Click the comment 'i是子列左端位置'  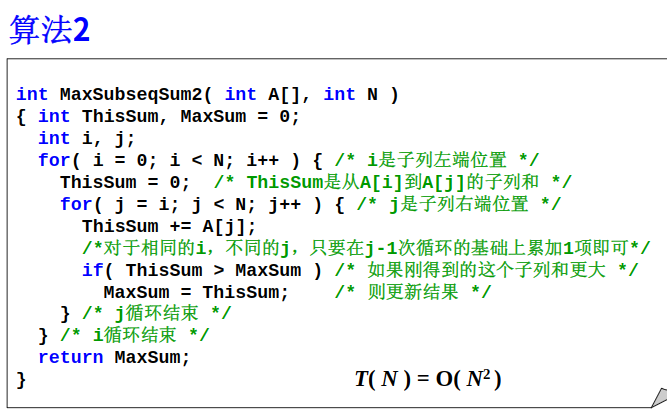click(437, 161)
